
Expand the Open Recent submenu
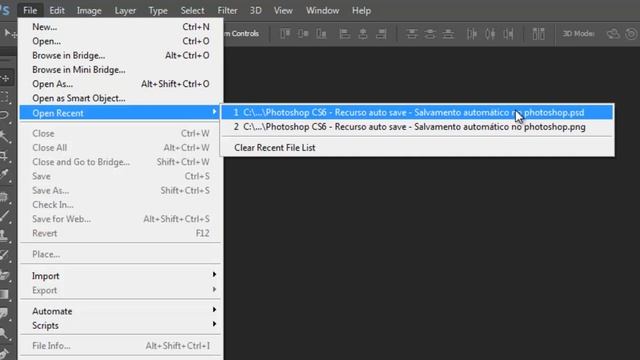point(120,113)
